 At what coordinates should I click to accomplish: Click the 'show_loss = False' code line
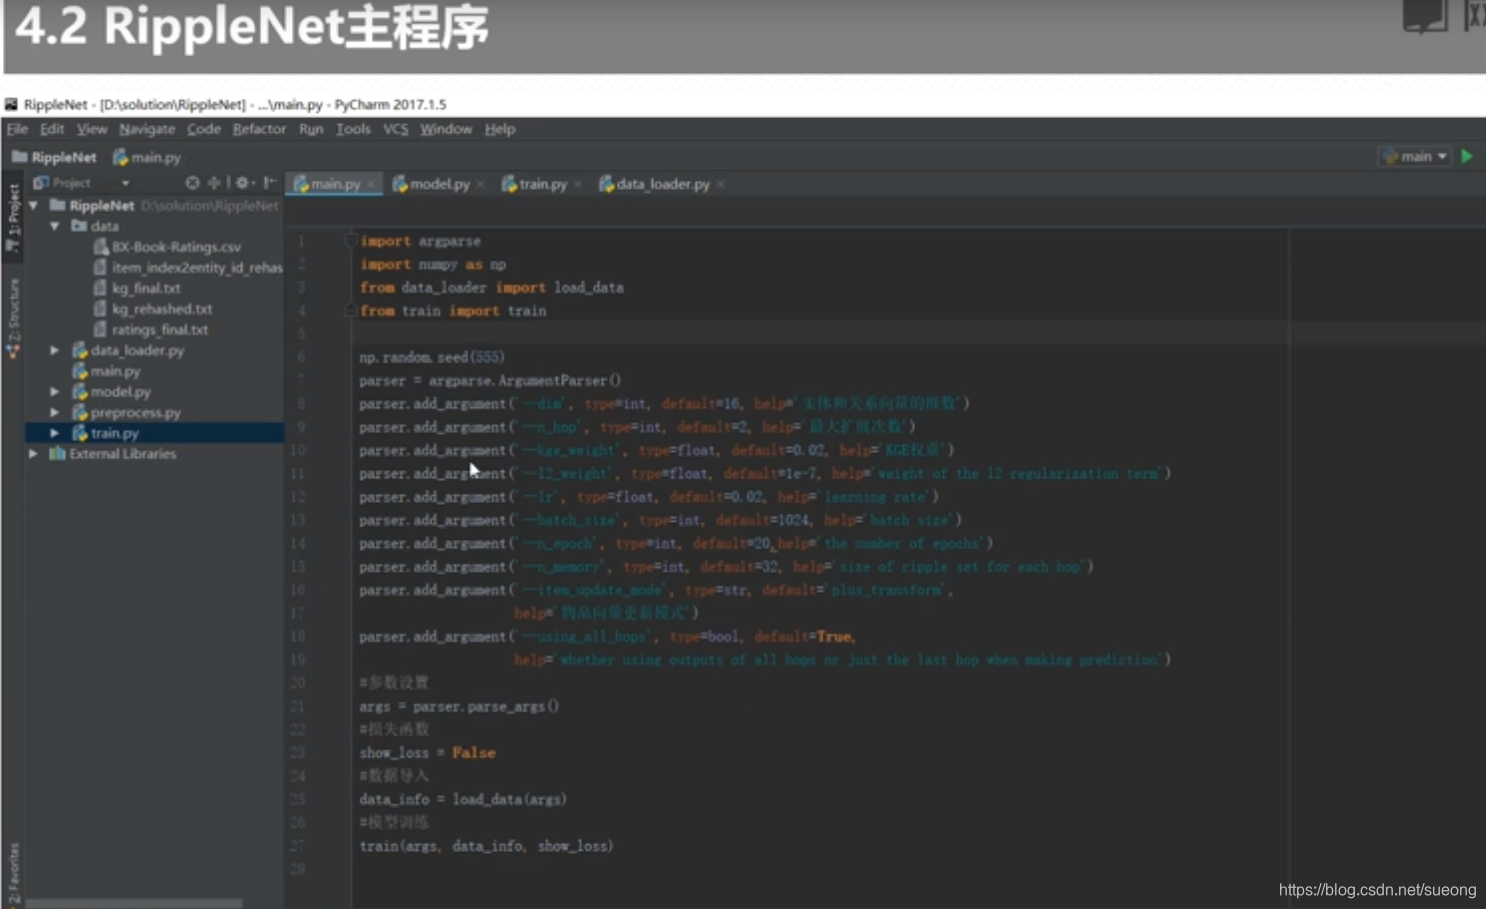click(x=427, y=753)
